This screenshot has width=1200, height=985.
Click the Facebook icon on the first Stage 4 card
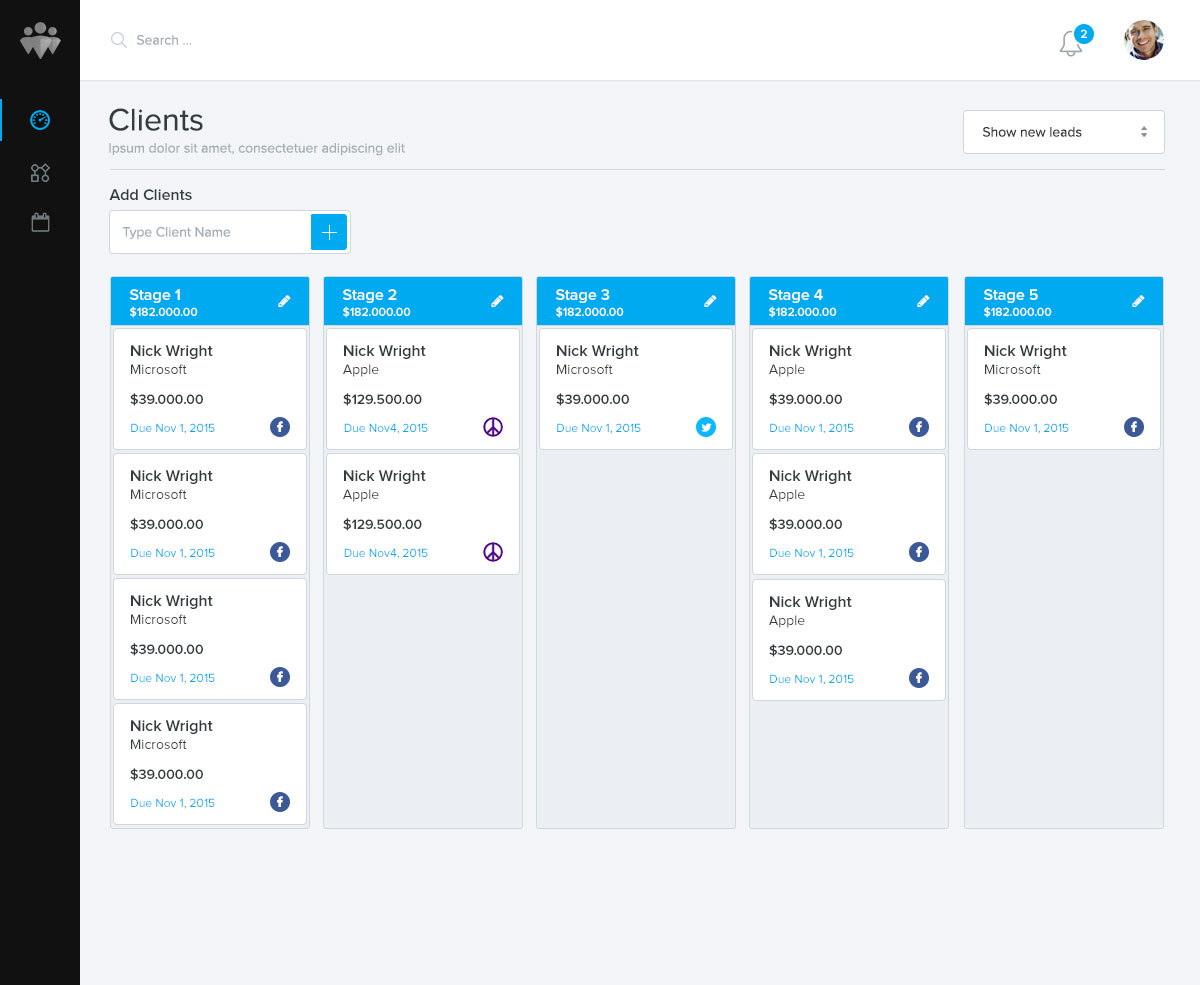coord(919,427)
